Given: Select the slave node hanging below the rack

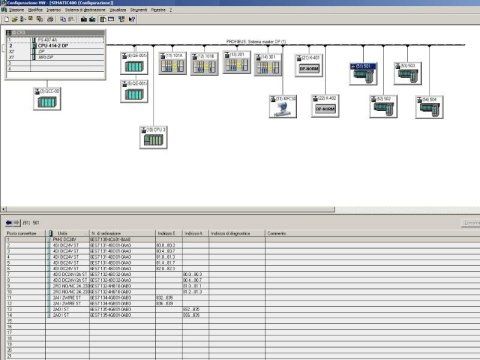Looking at the screenshot, I should pyautogui.click(x=47, y=99).
